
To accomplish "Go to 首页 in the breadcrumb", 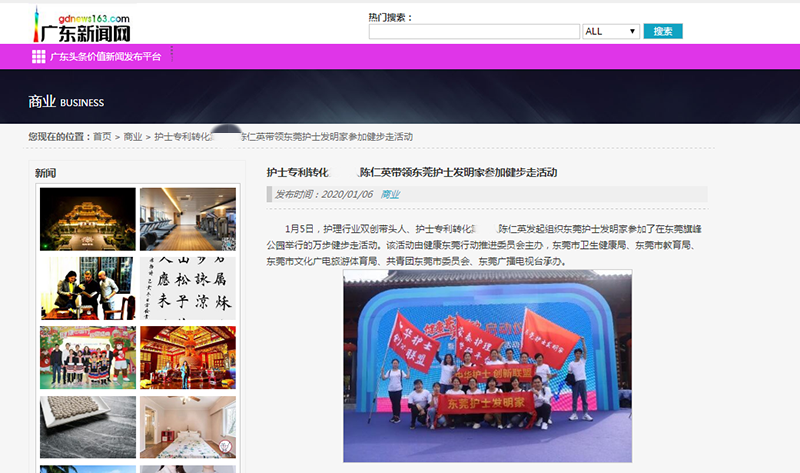I will pos(102,136).
